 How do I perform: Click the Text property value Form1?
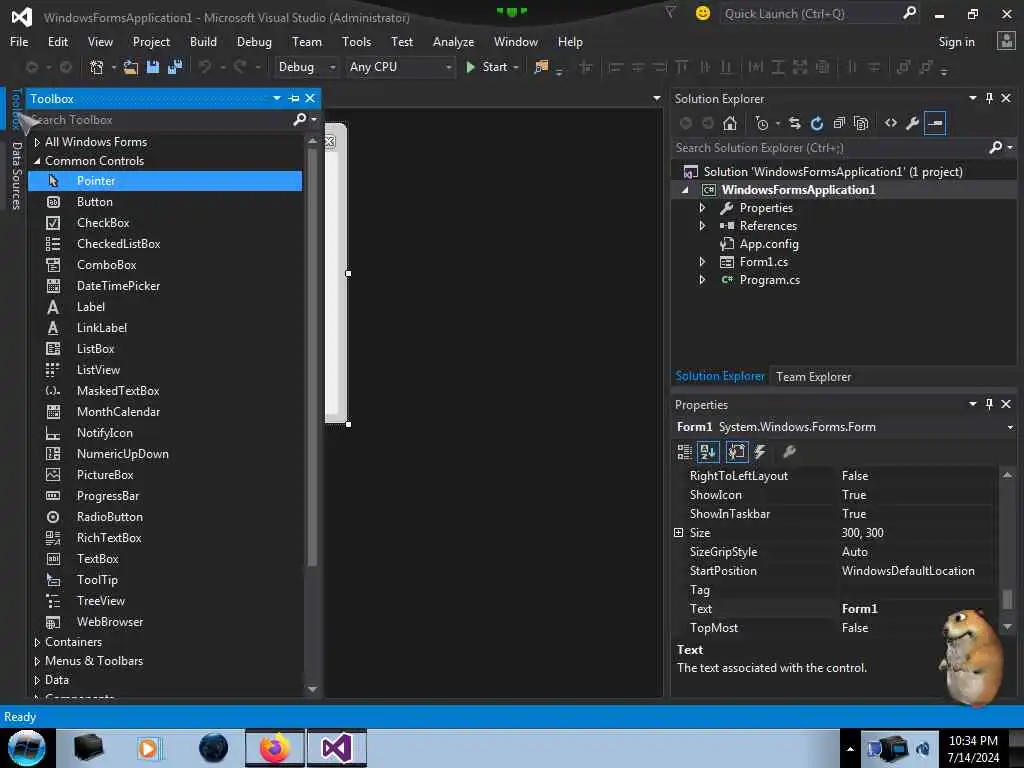(916, 609)
